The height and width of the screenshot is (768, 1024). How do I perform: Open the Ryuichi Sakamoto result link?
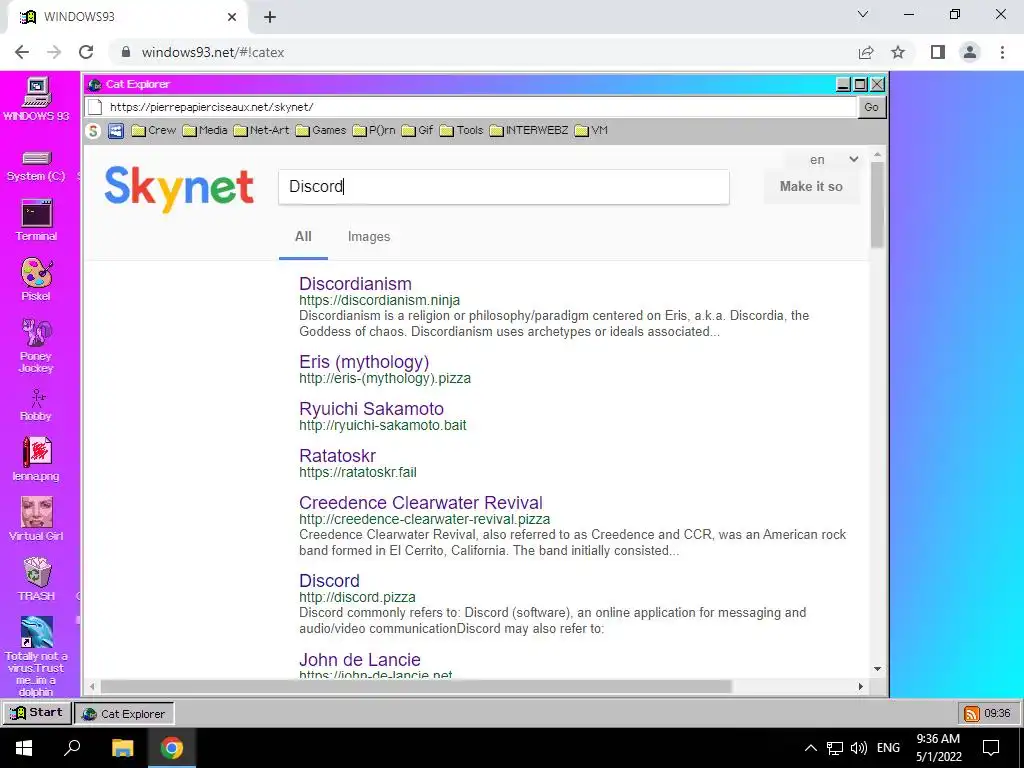(371, 409)
